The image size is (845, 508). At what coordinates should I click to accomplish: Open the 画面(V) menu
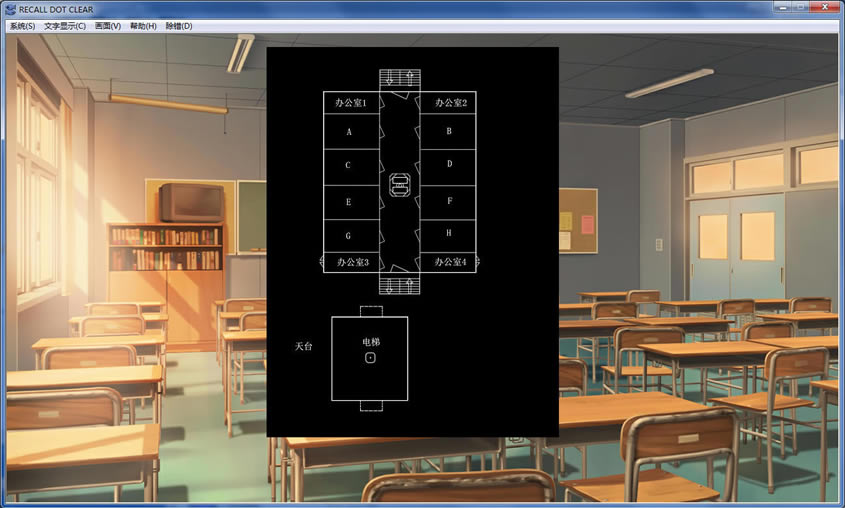pyautogui.click(x=108, y=26)
